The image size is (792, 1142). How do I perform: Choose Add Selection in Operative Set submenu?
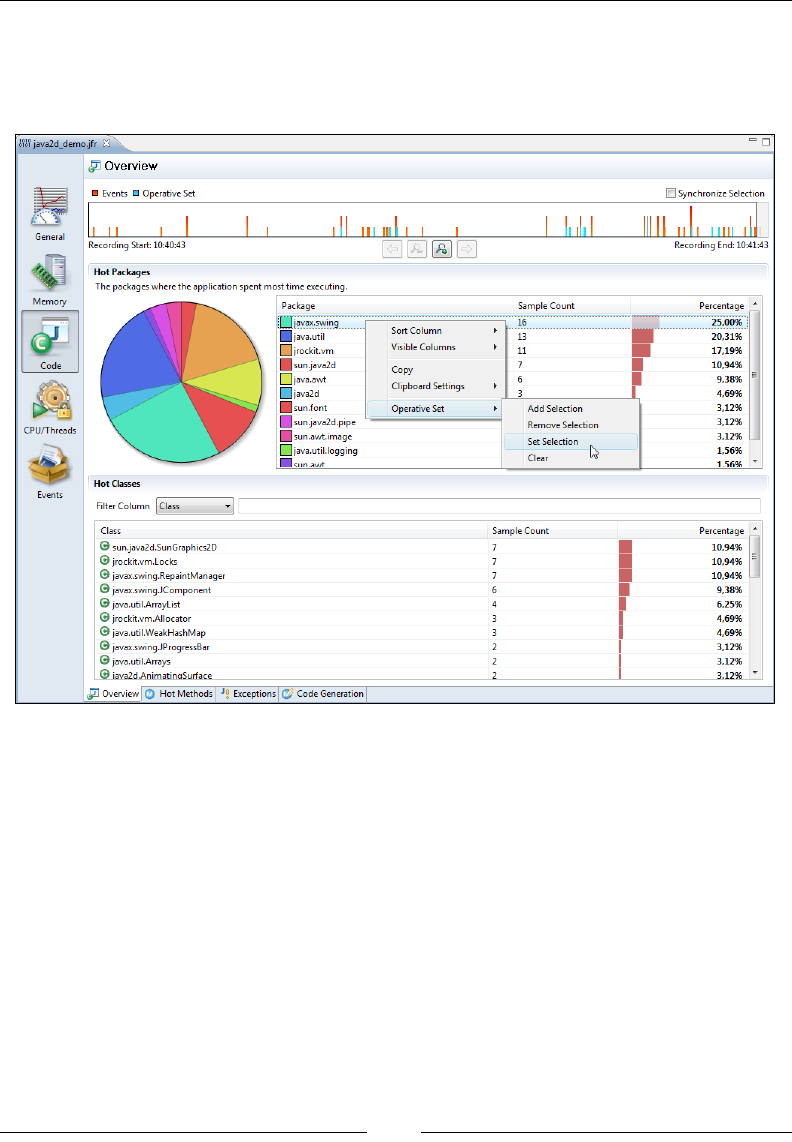coord(571,409)
